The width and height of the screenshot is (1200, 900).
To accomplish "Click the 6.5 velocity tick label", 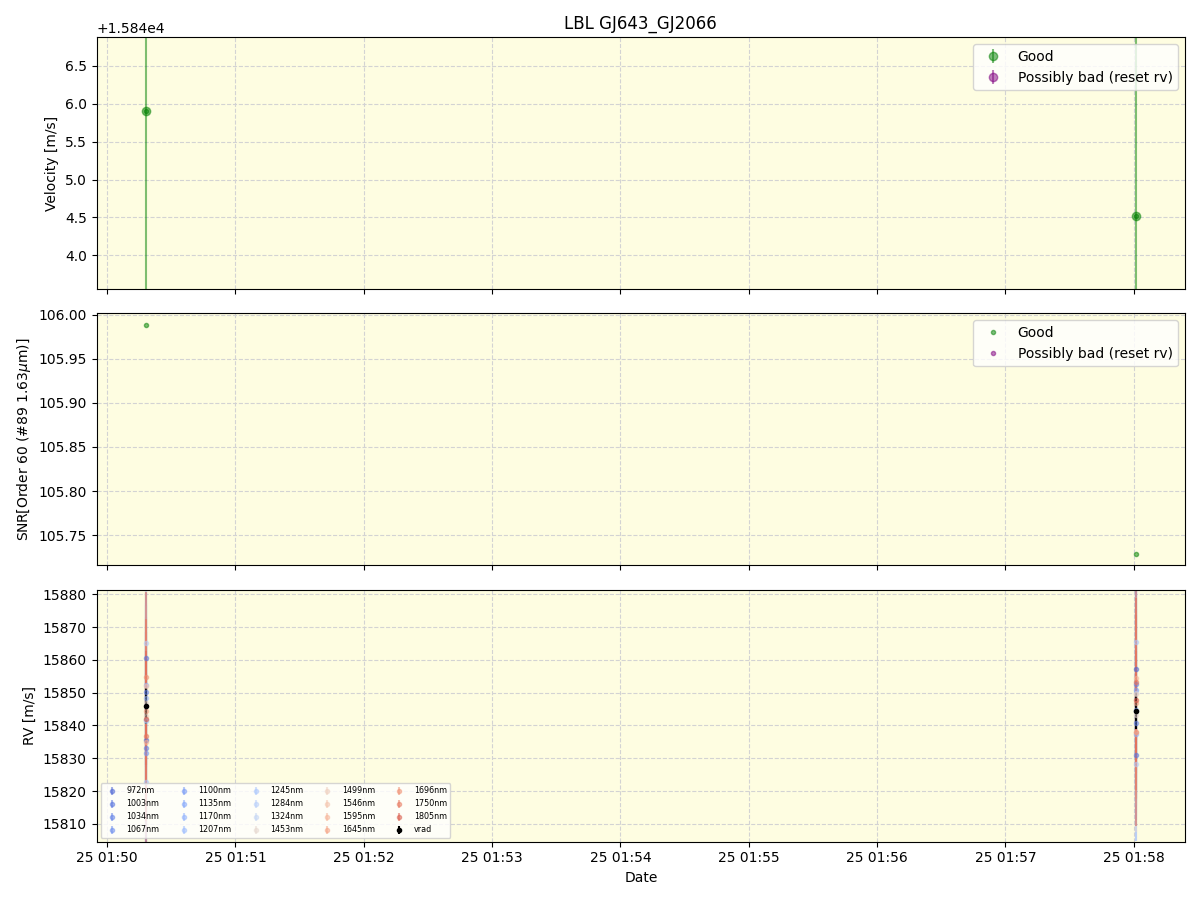I will pyautogui.click(x=78, y=66).
